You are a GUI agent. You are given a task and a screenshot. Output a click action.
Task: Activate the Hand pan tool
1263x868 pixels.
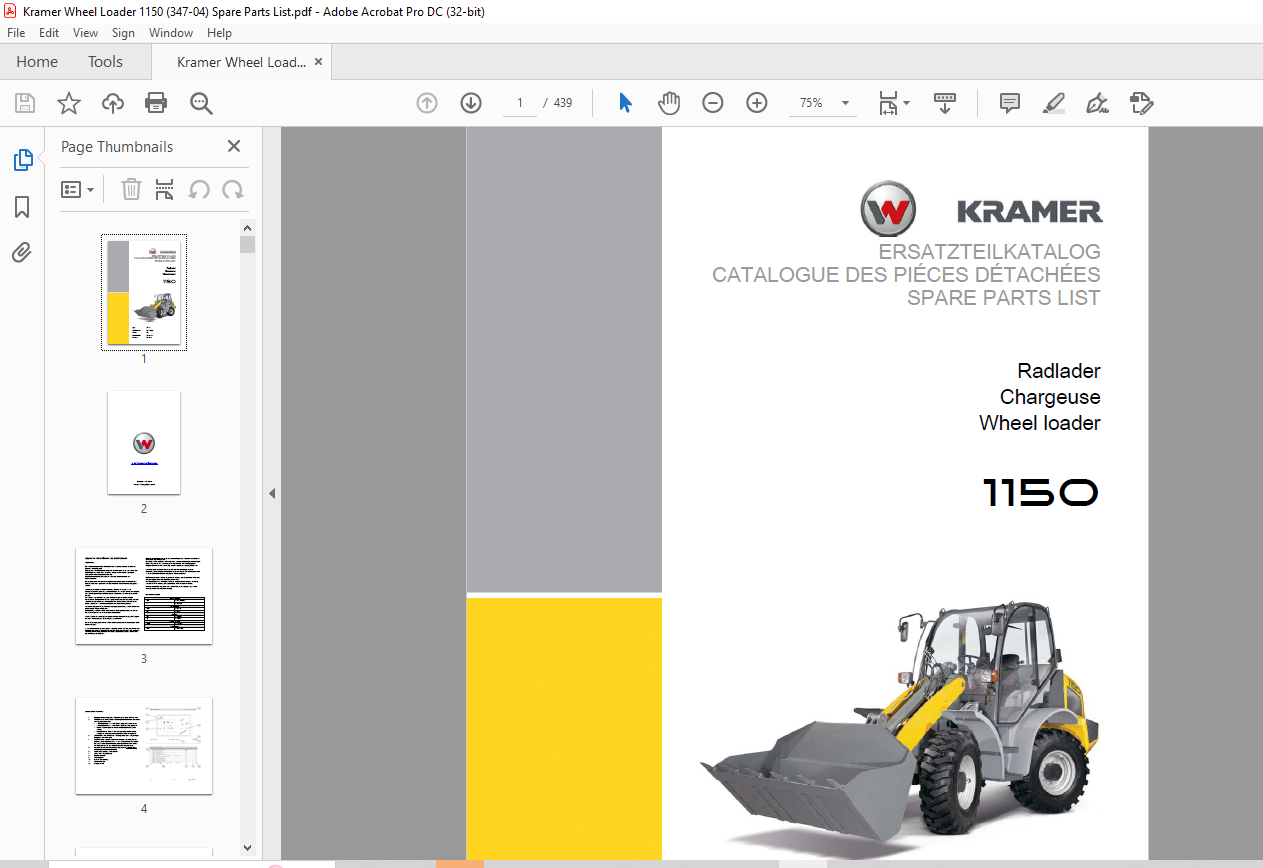click(x=668, y=103)
